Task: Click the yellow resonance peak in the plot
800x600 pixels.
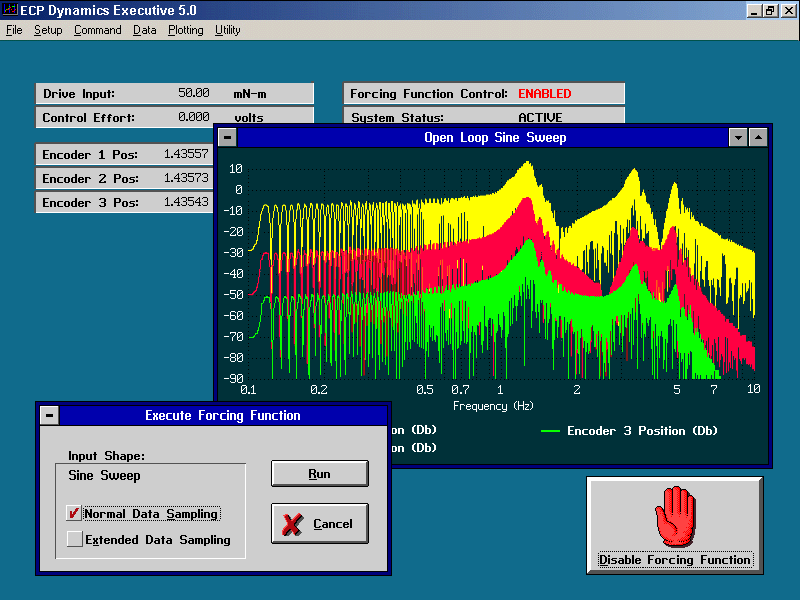Action: (528, 167)
